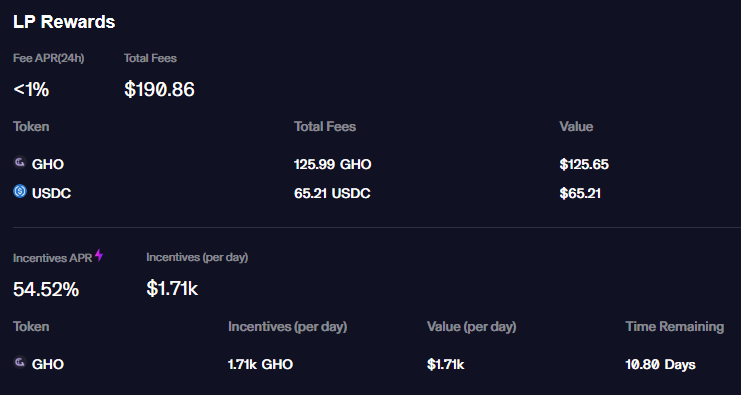This screenshot has width=741, height=395.
Task: Click the GHO label in incentives table
Action: coord(48,364)
